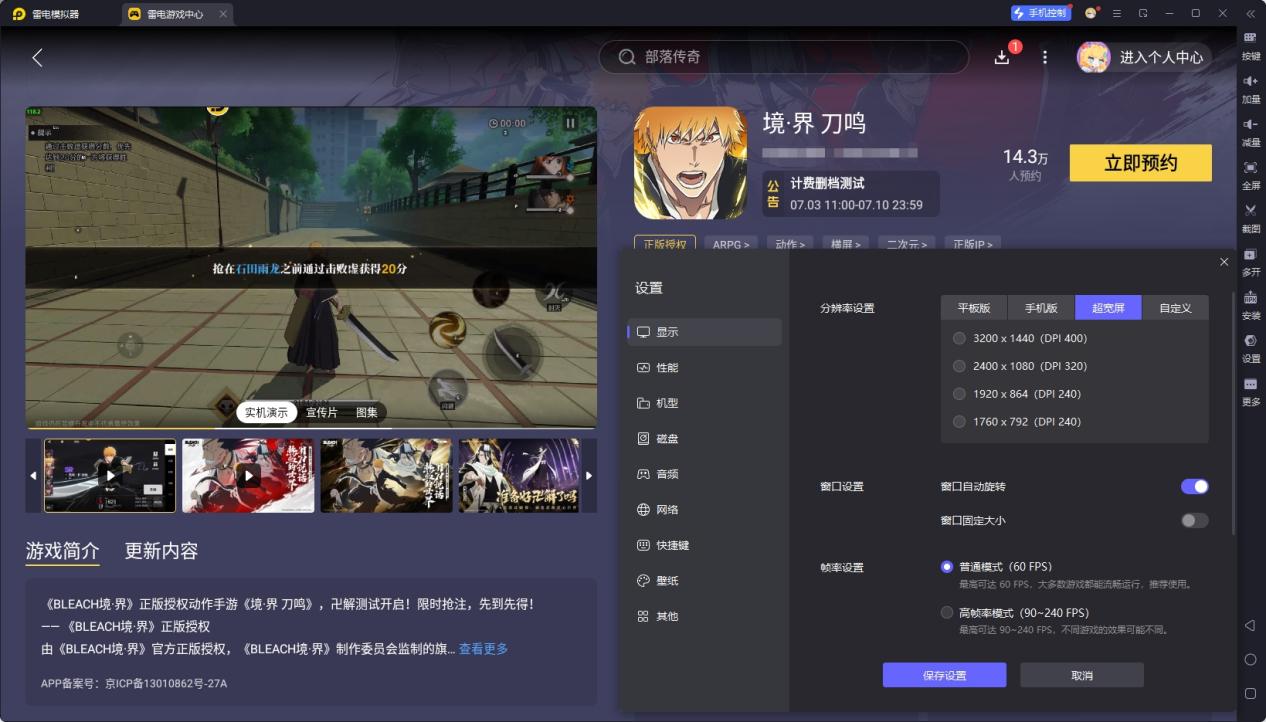Close the 雷电游戏中心 tab
Image resolution: width=1266 pixels, height=722 pixels.
click(x=223, y=14)
